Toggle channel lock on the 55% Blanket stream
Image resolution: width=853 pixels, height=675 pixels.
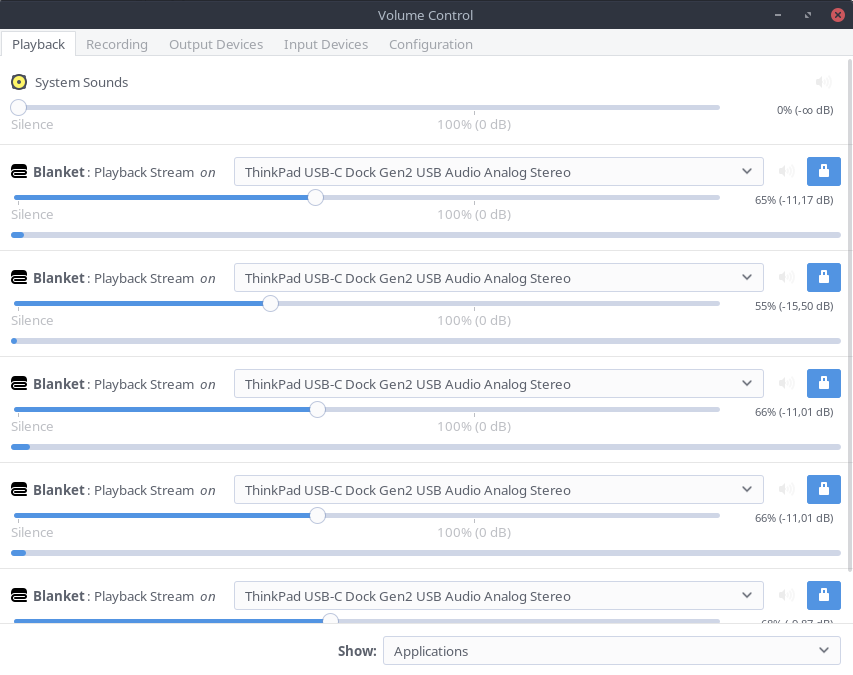[x=823, y=278]
